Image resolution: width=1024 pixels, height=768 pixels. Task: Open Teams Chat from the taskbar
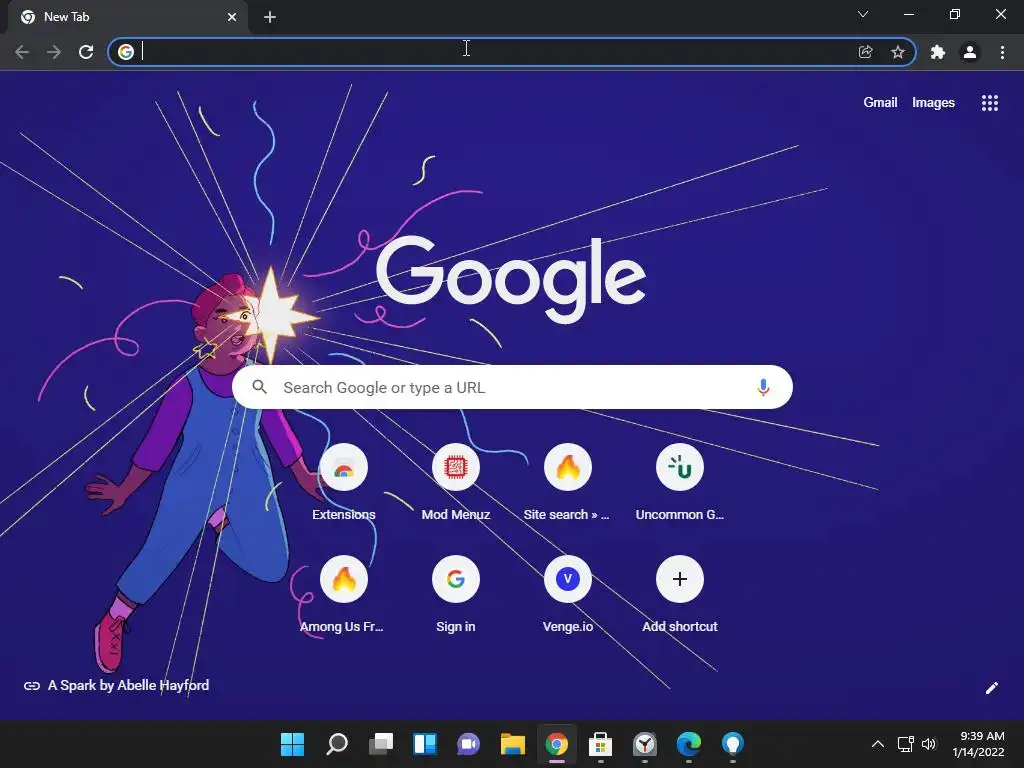(x=468, y=744)
